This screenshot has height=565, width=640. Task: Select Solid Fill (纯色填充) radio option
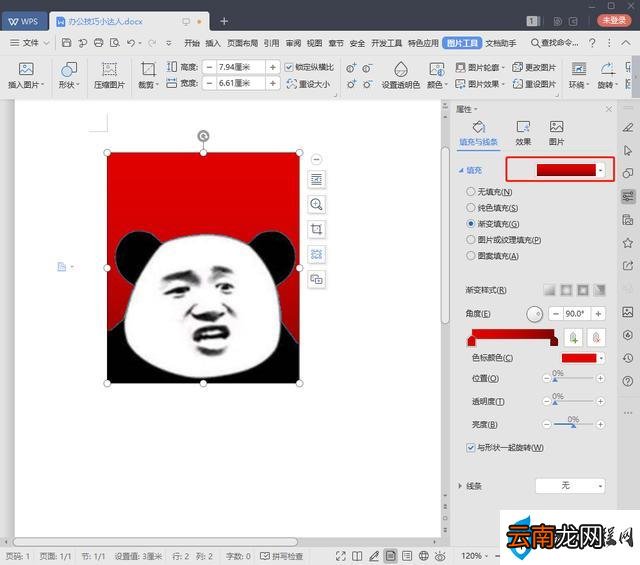click(471, 208)
